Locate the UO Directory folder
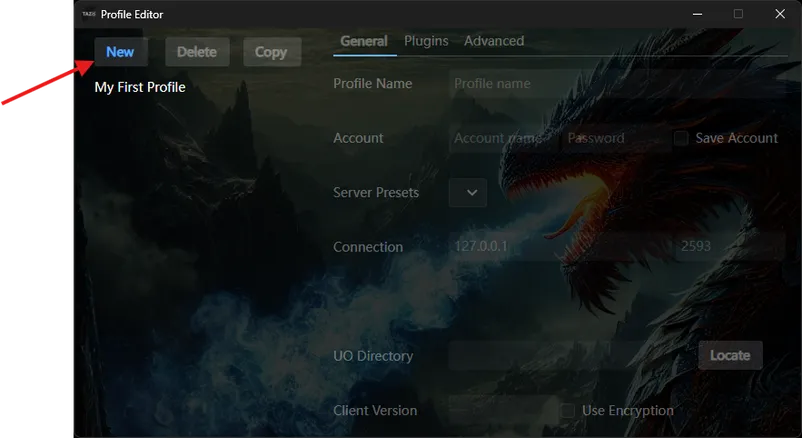 point(730,356)
